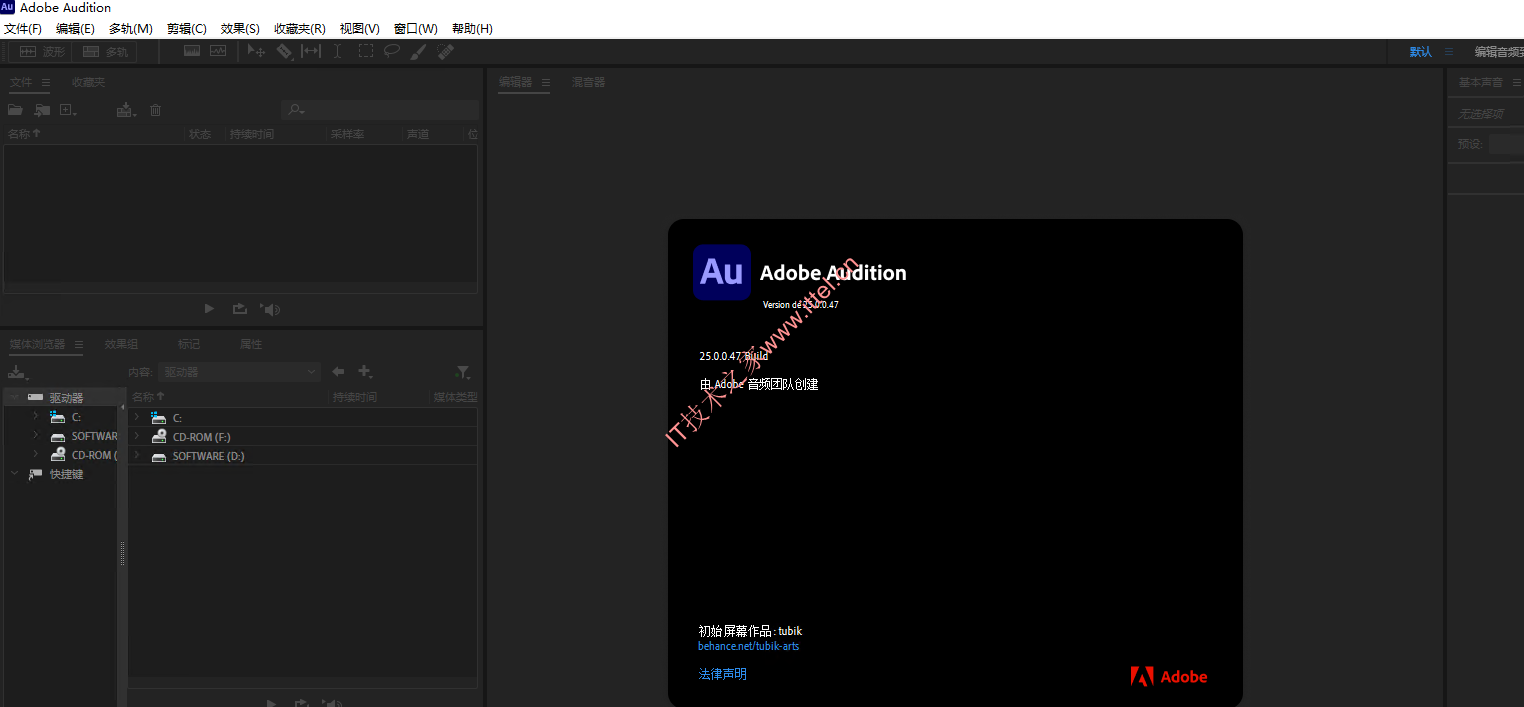Open the New File dropdown in Files panel

point(69,110)
